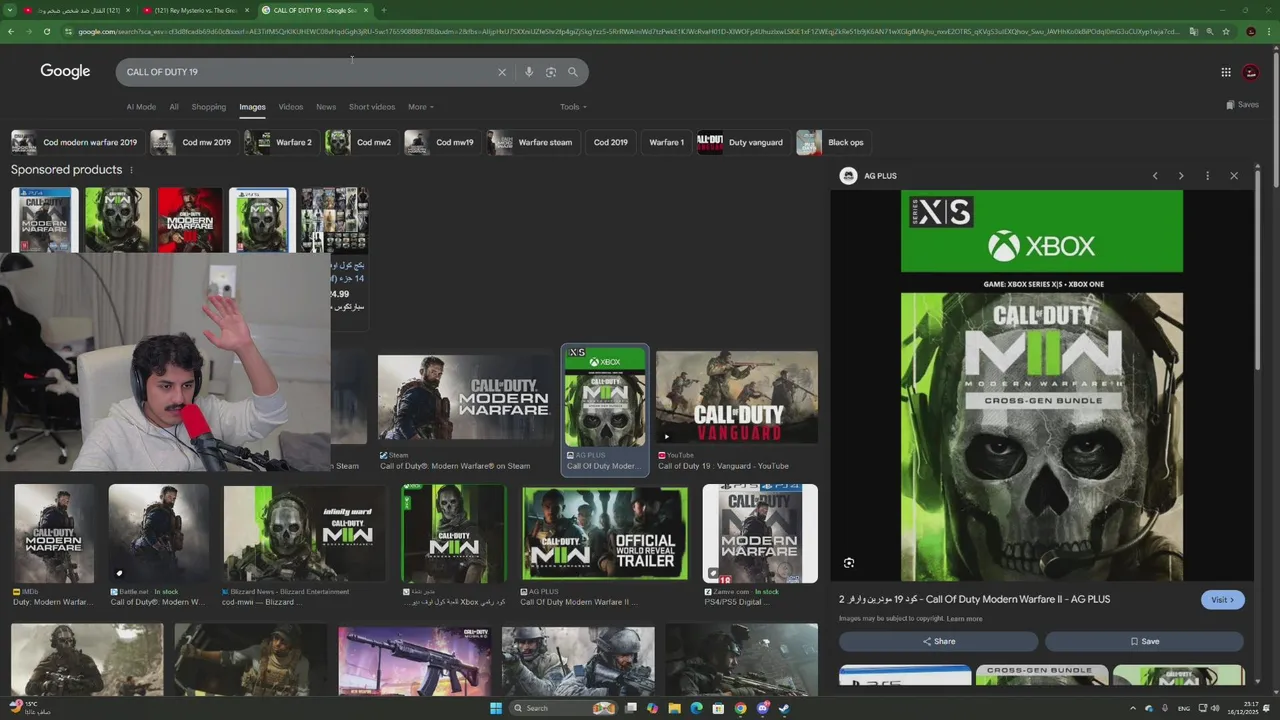Open the Windows Start menu
The width and height of the screenshot is (1280, 720).
pyautogui.click(x=495, y=708)
